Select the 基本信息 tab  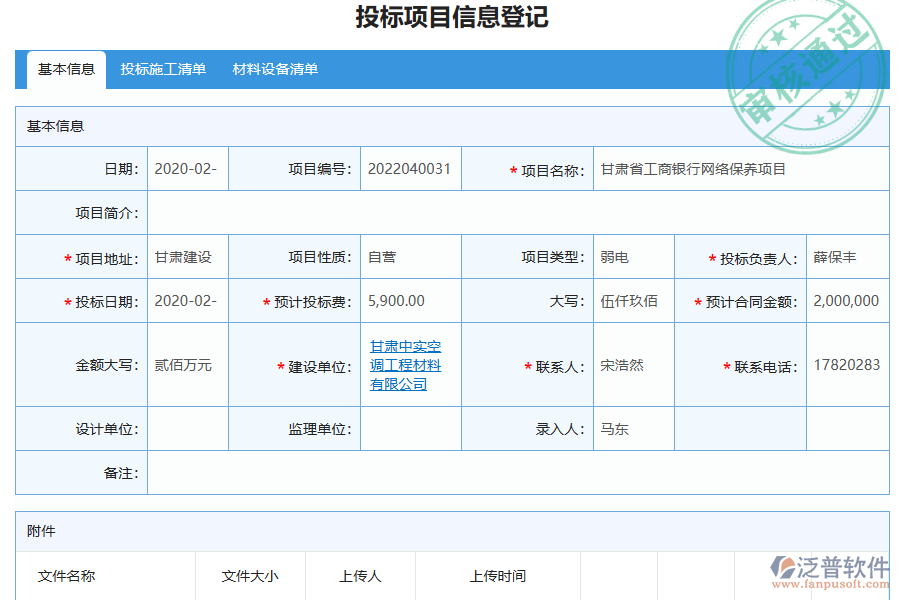(65, 70)
